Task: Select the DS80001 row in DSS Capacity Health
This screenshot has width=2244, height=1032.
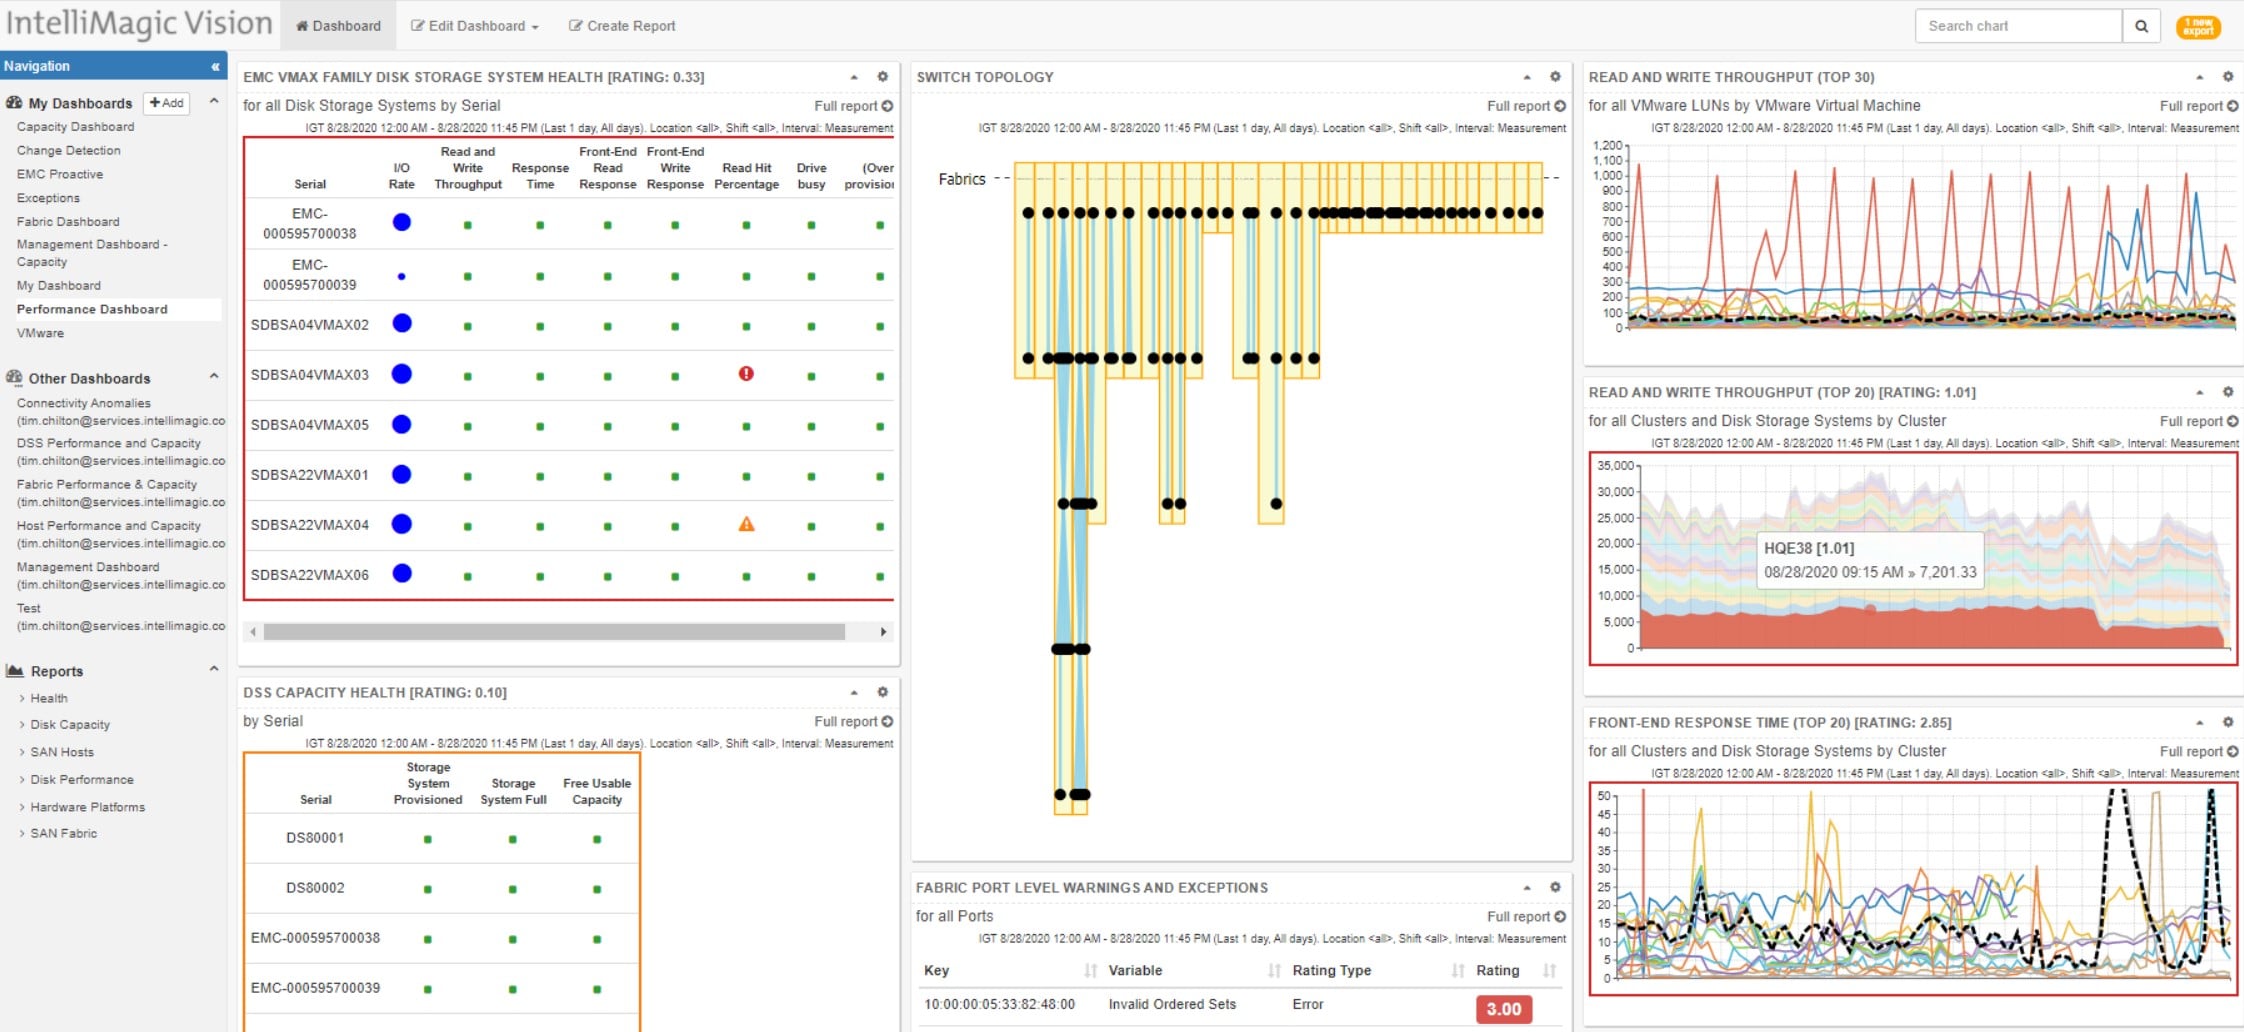Action: [x=441, y=838]
